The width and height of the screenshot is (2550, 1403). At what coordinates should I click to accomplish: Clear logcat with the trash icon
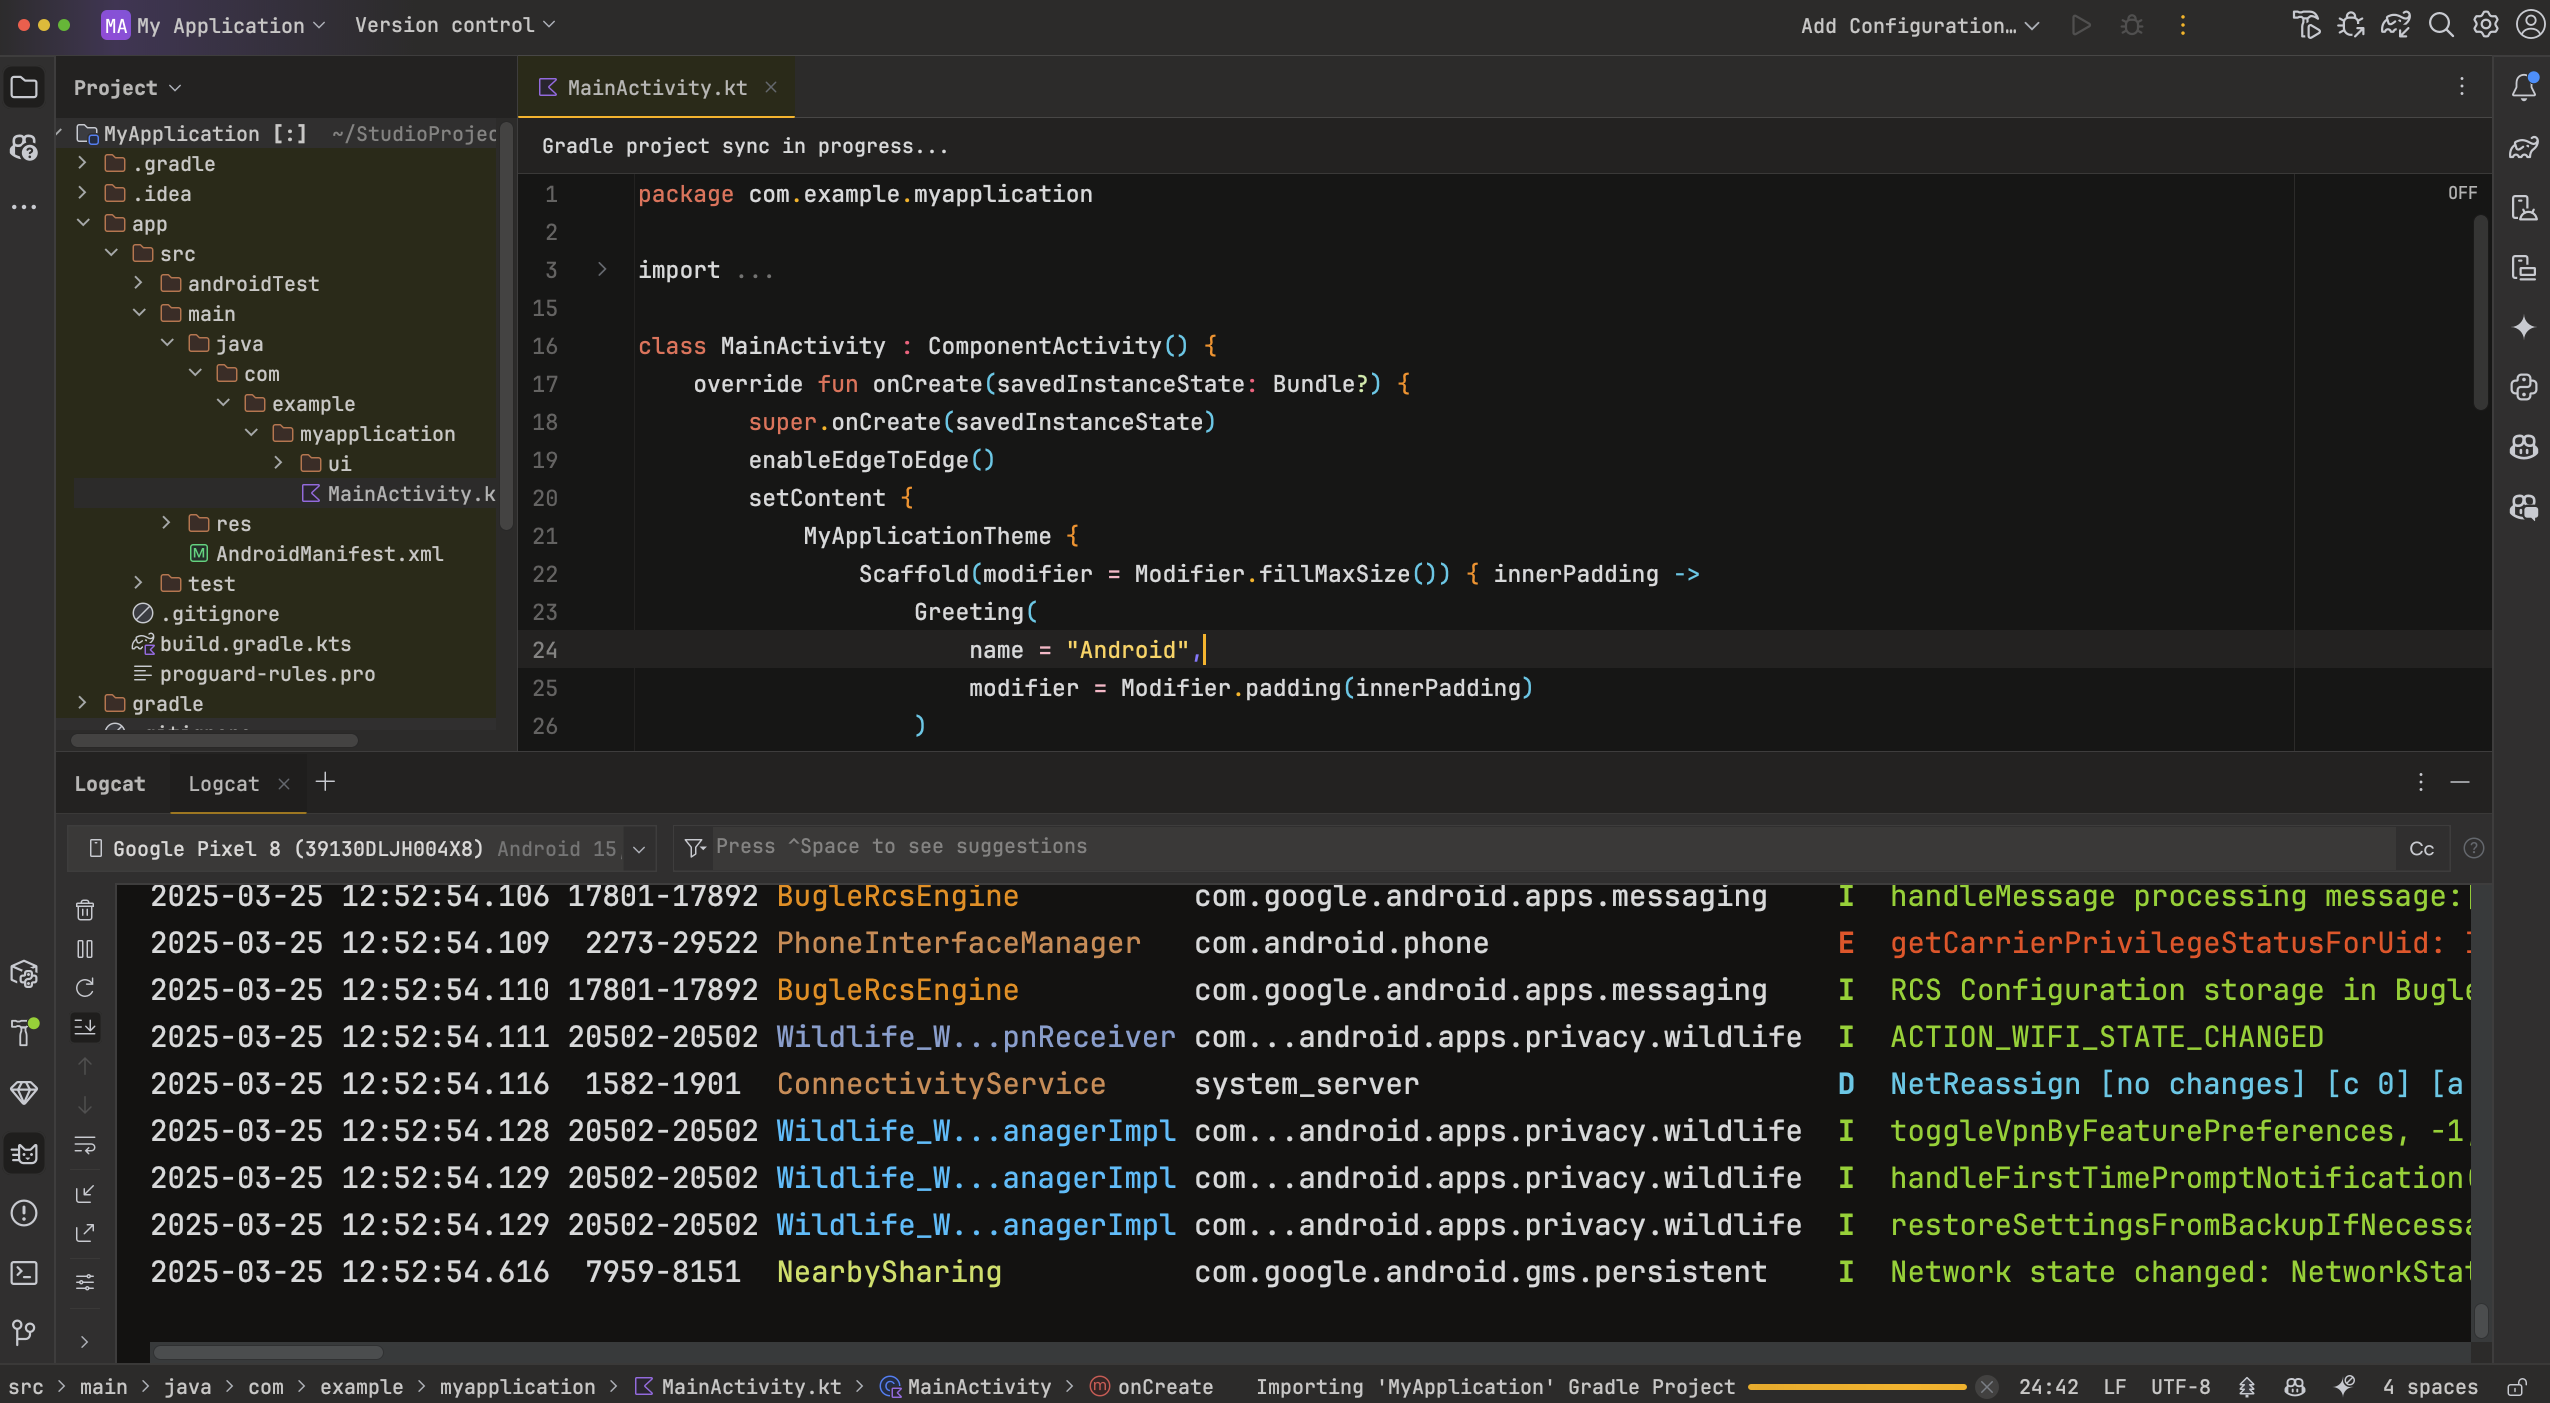[x=85, y=909]
